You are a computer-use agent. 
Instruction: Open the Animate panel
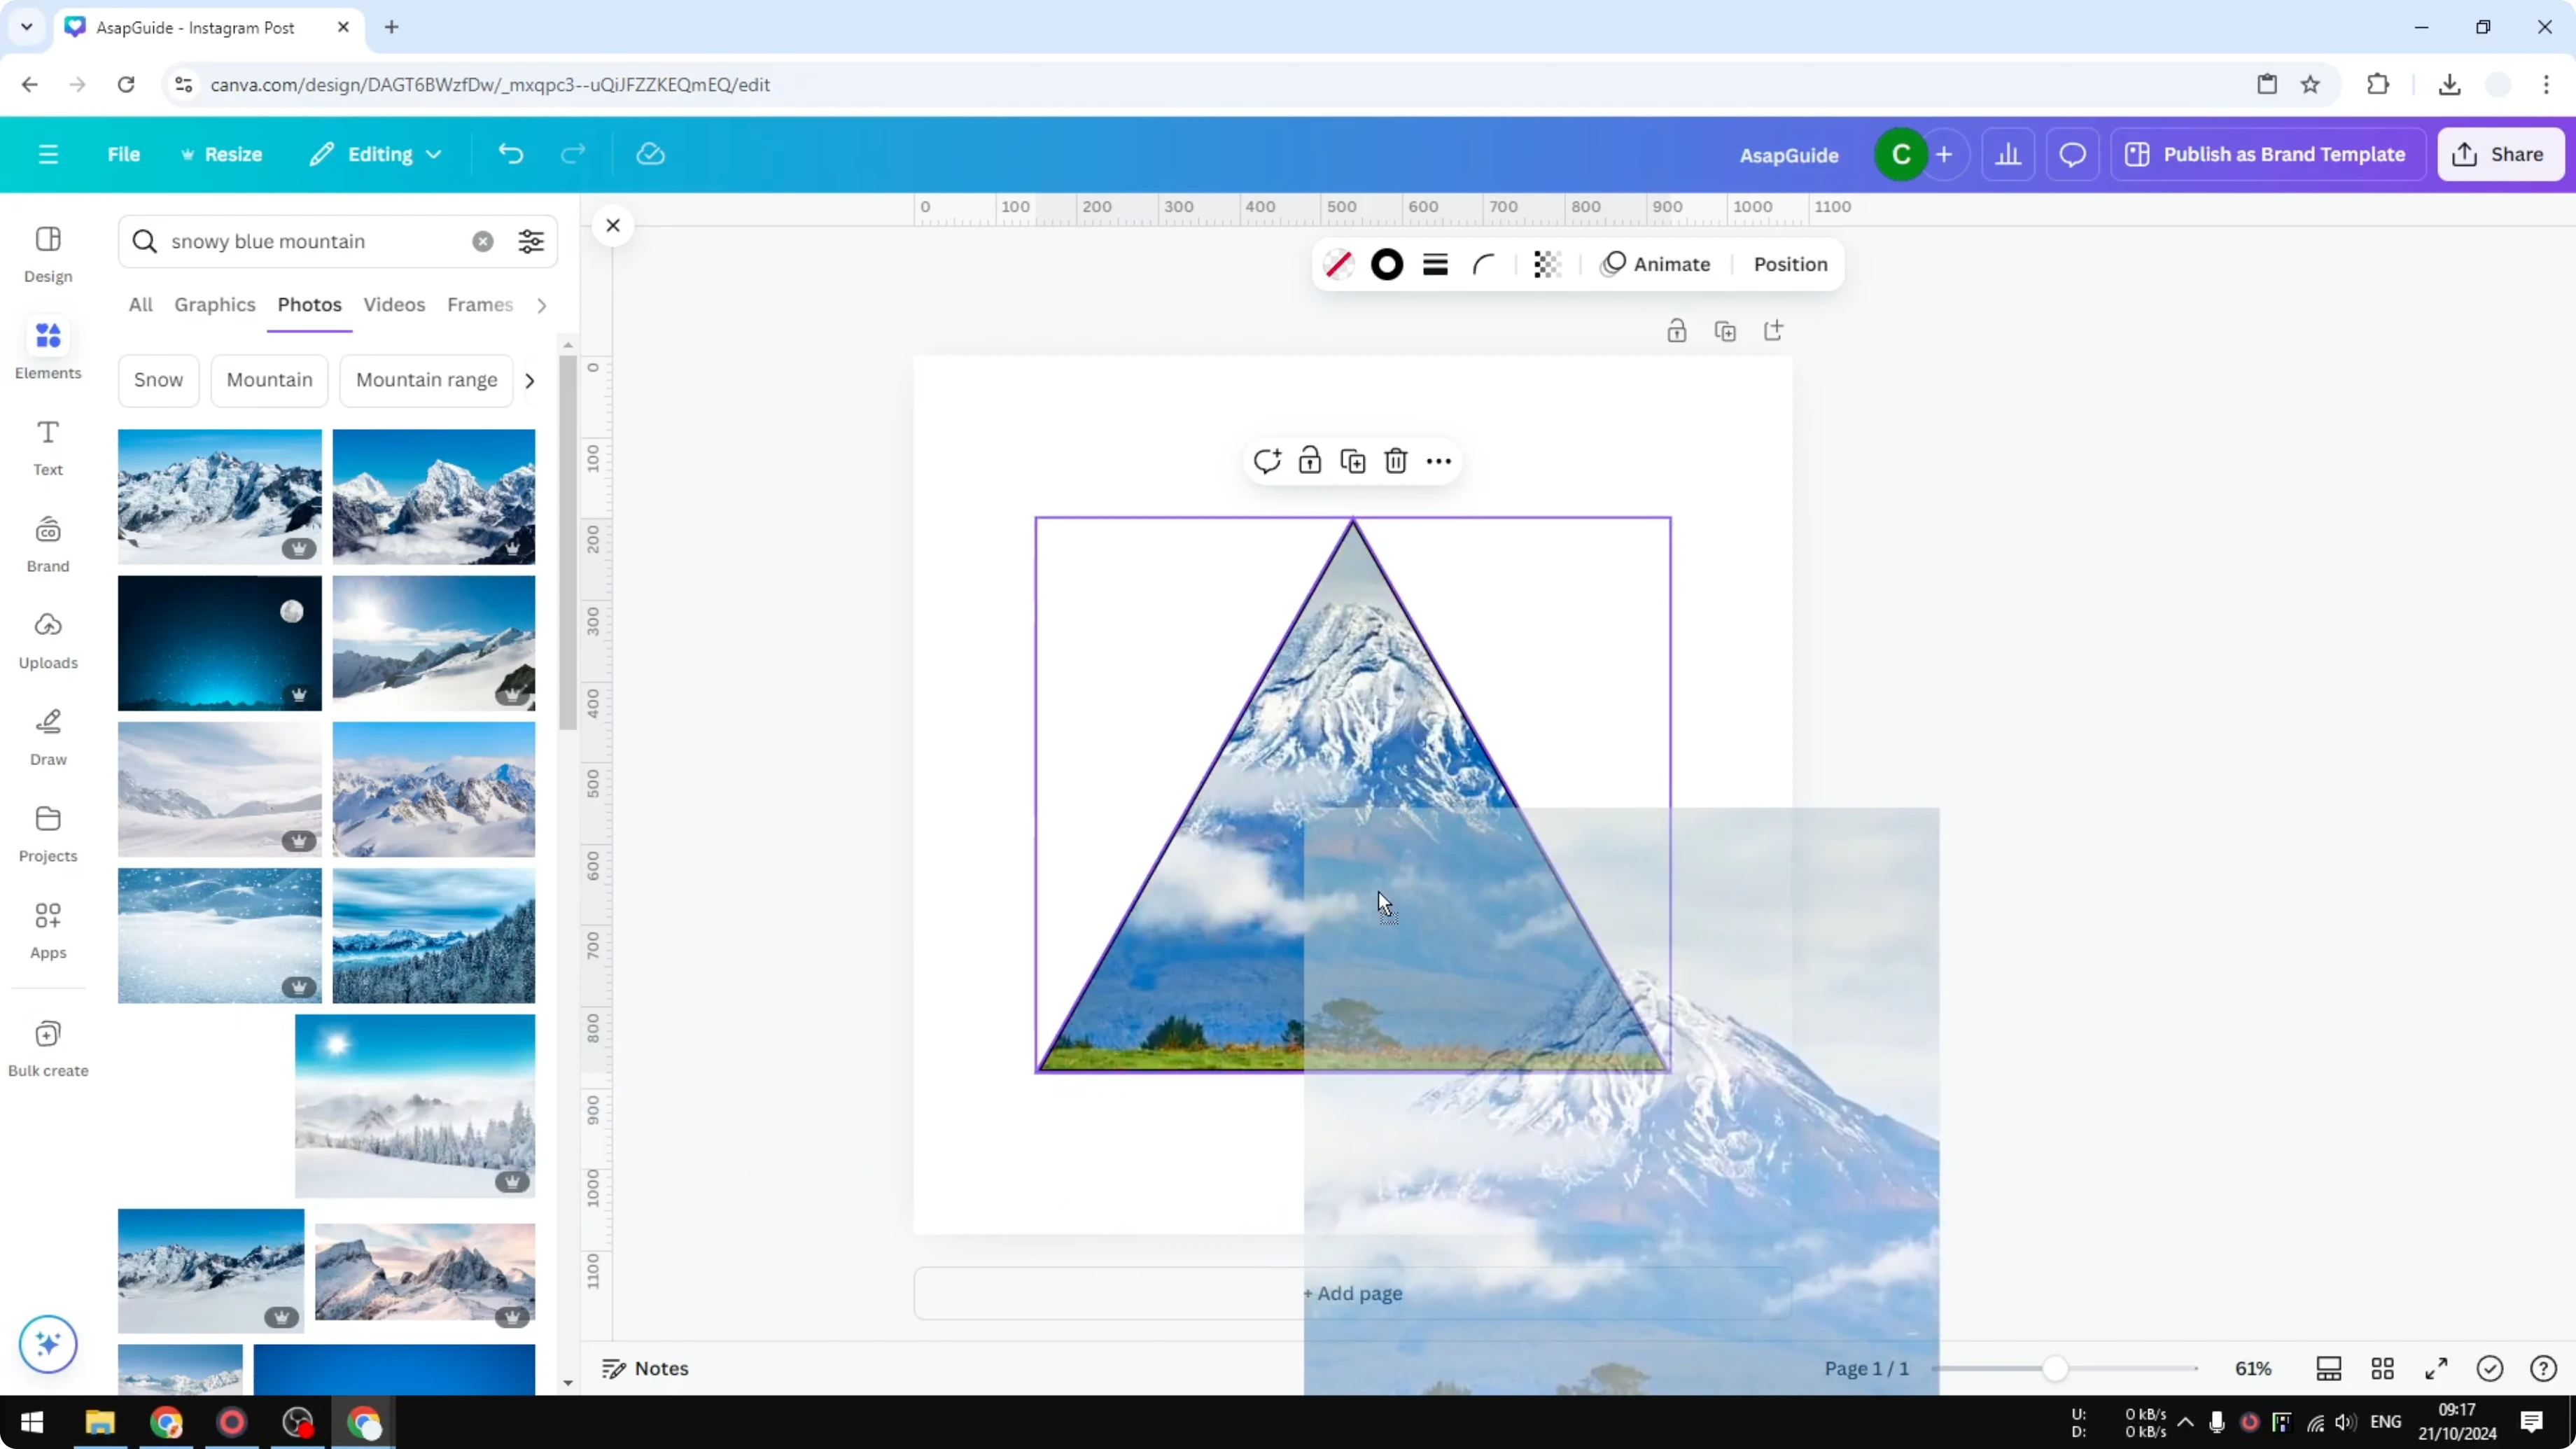tap(1656, 264)
